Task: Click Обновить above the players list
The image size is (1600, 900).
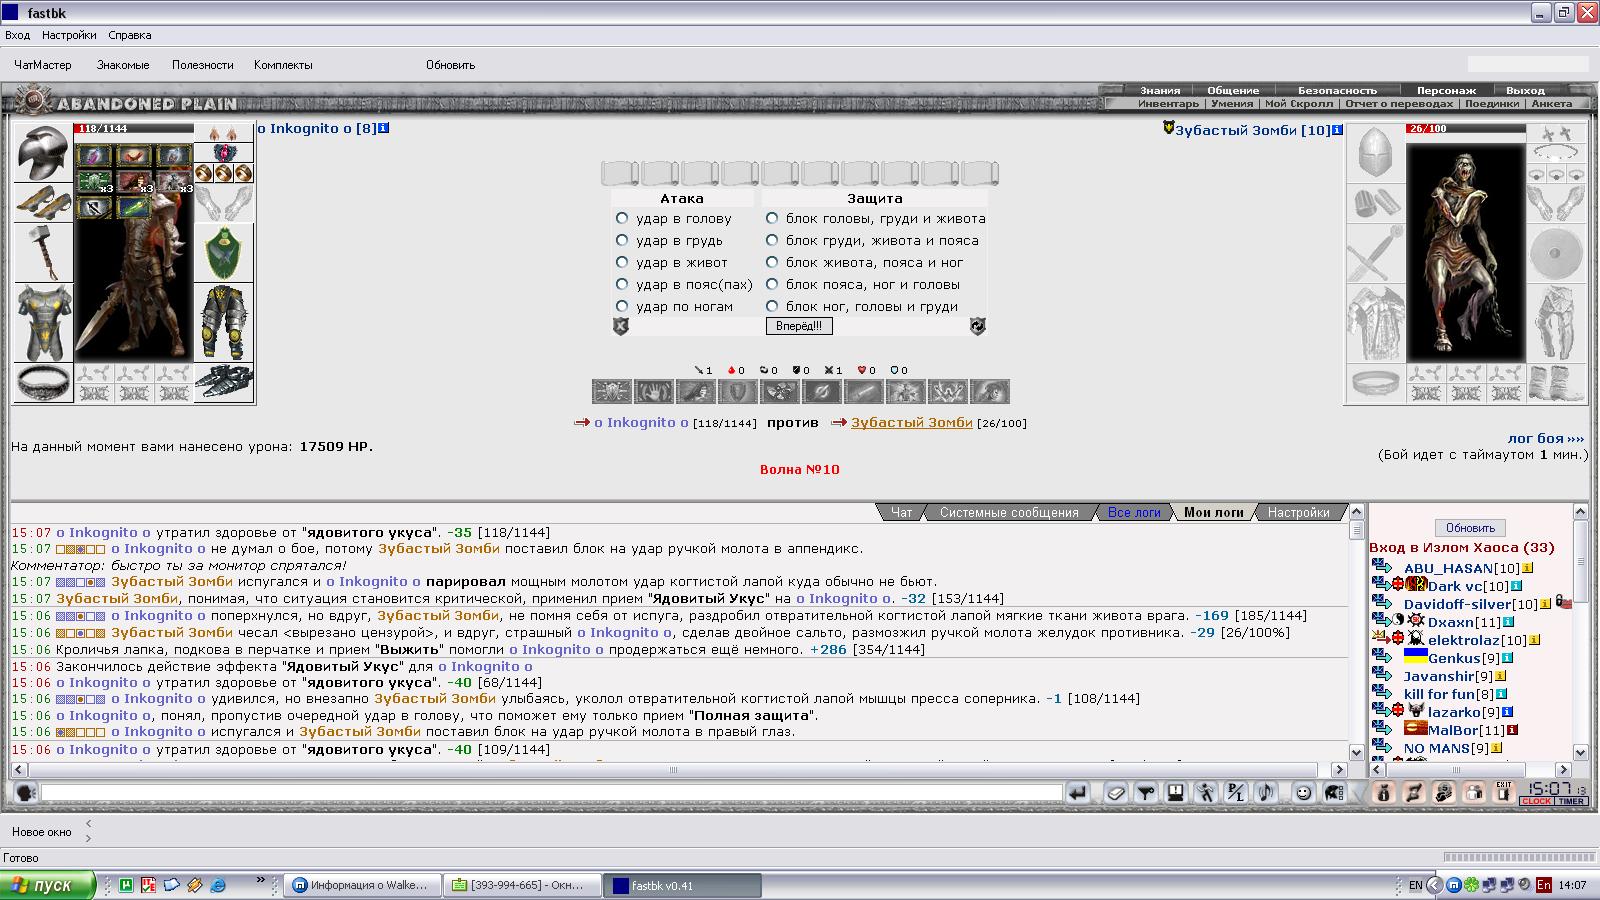Action: [x=1470, y=527]
